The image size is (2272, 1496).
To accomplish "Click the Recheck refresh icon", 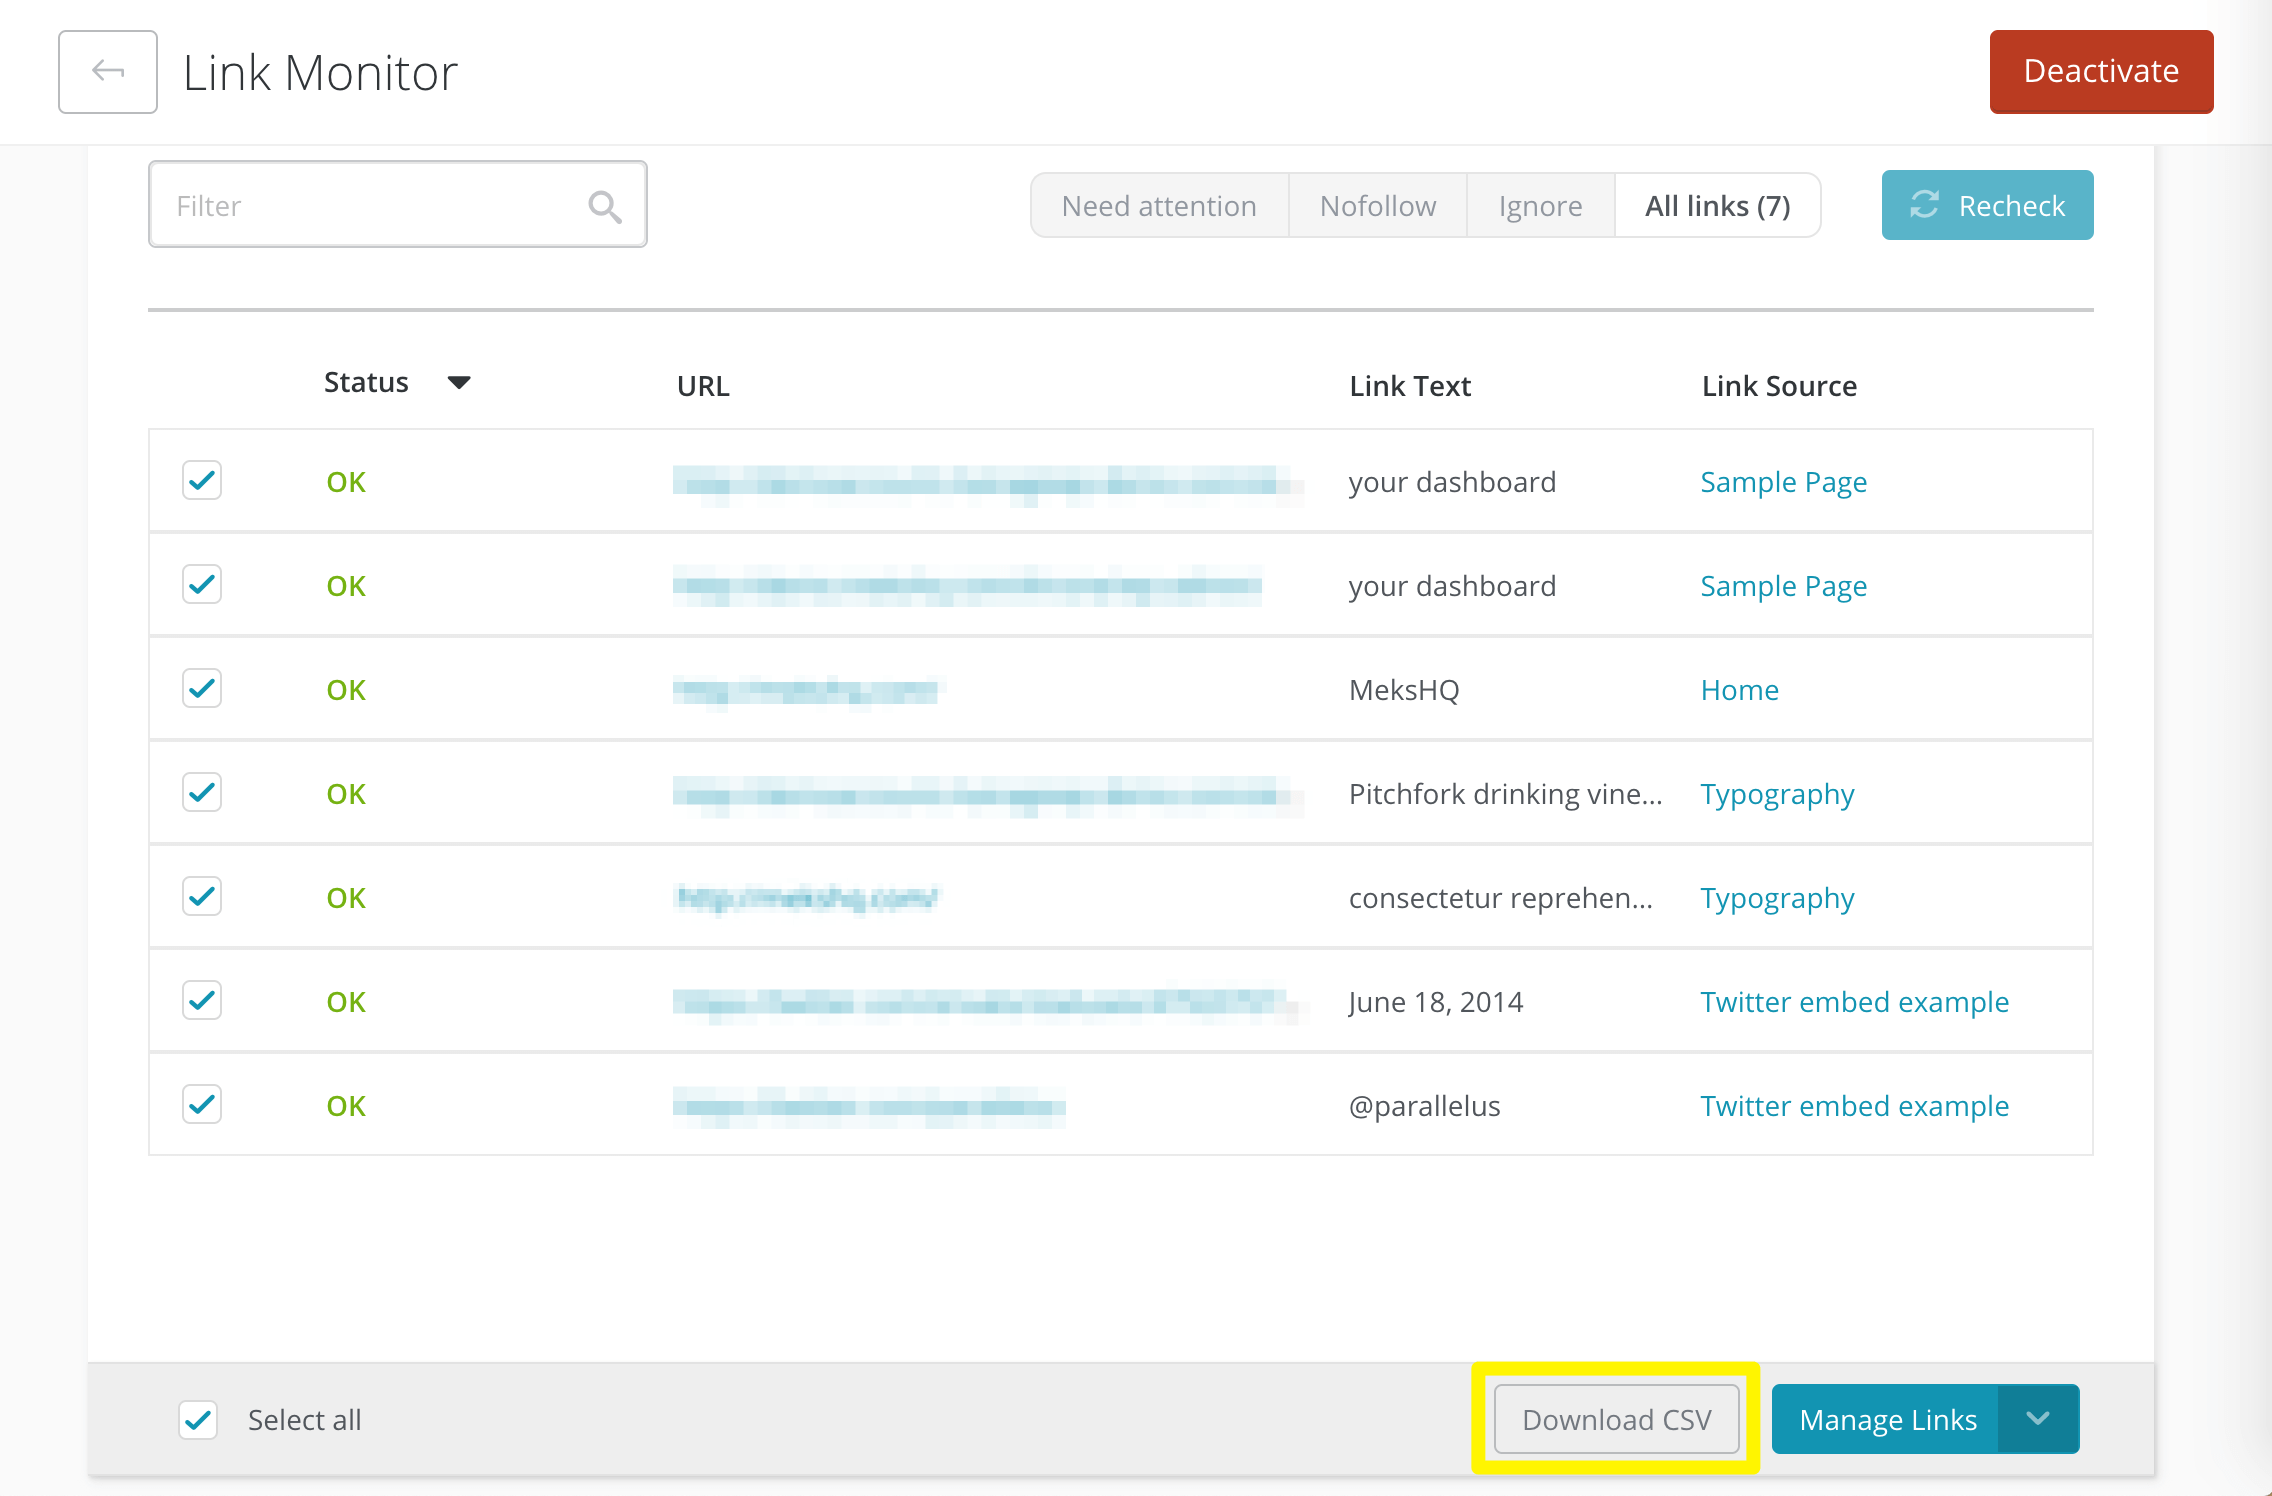I will point(1924,205).
